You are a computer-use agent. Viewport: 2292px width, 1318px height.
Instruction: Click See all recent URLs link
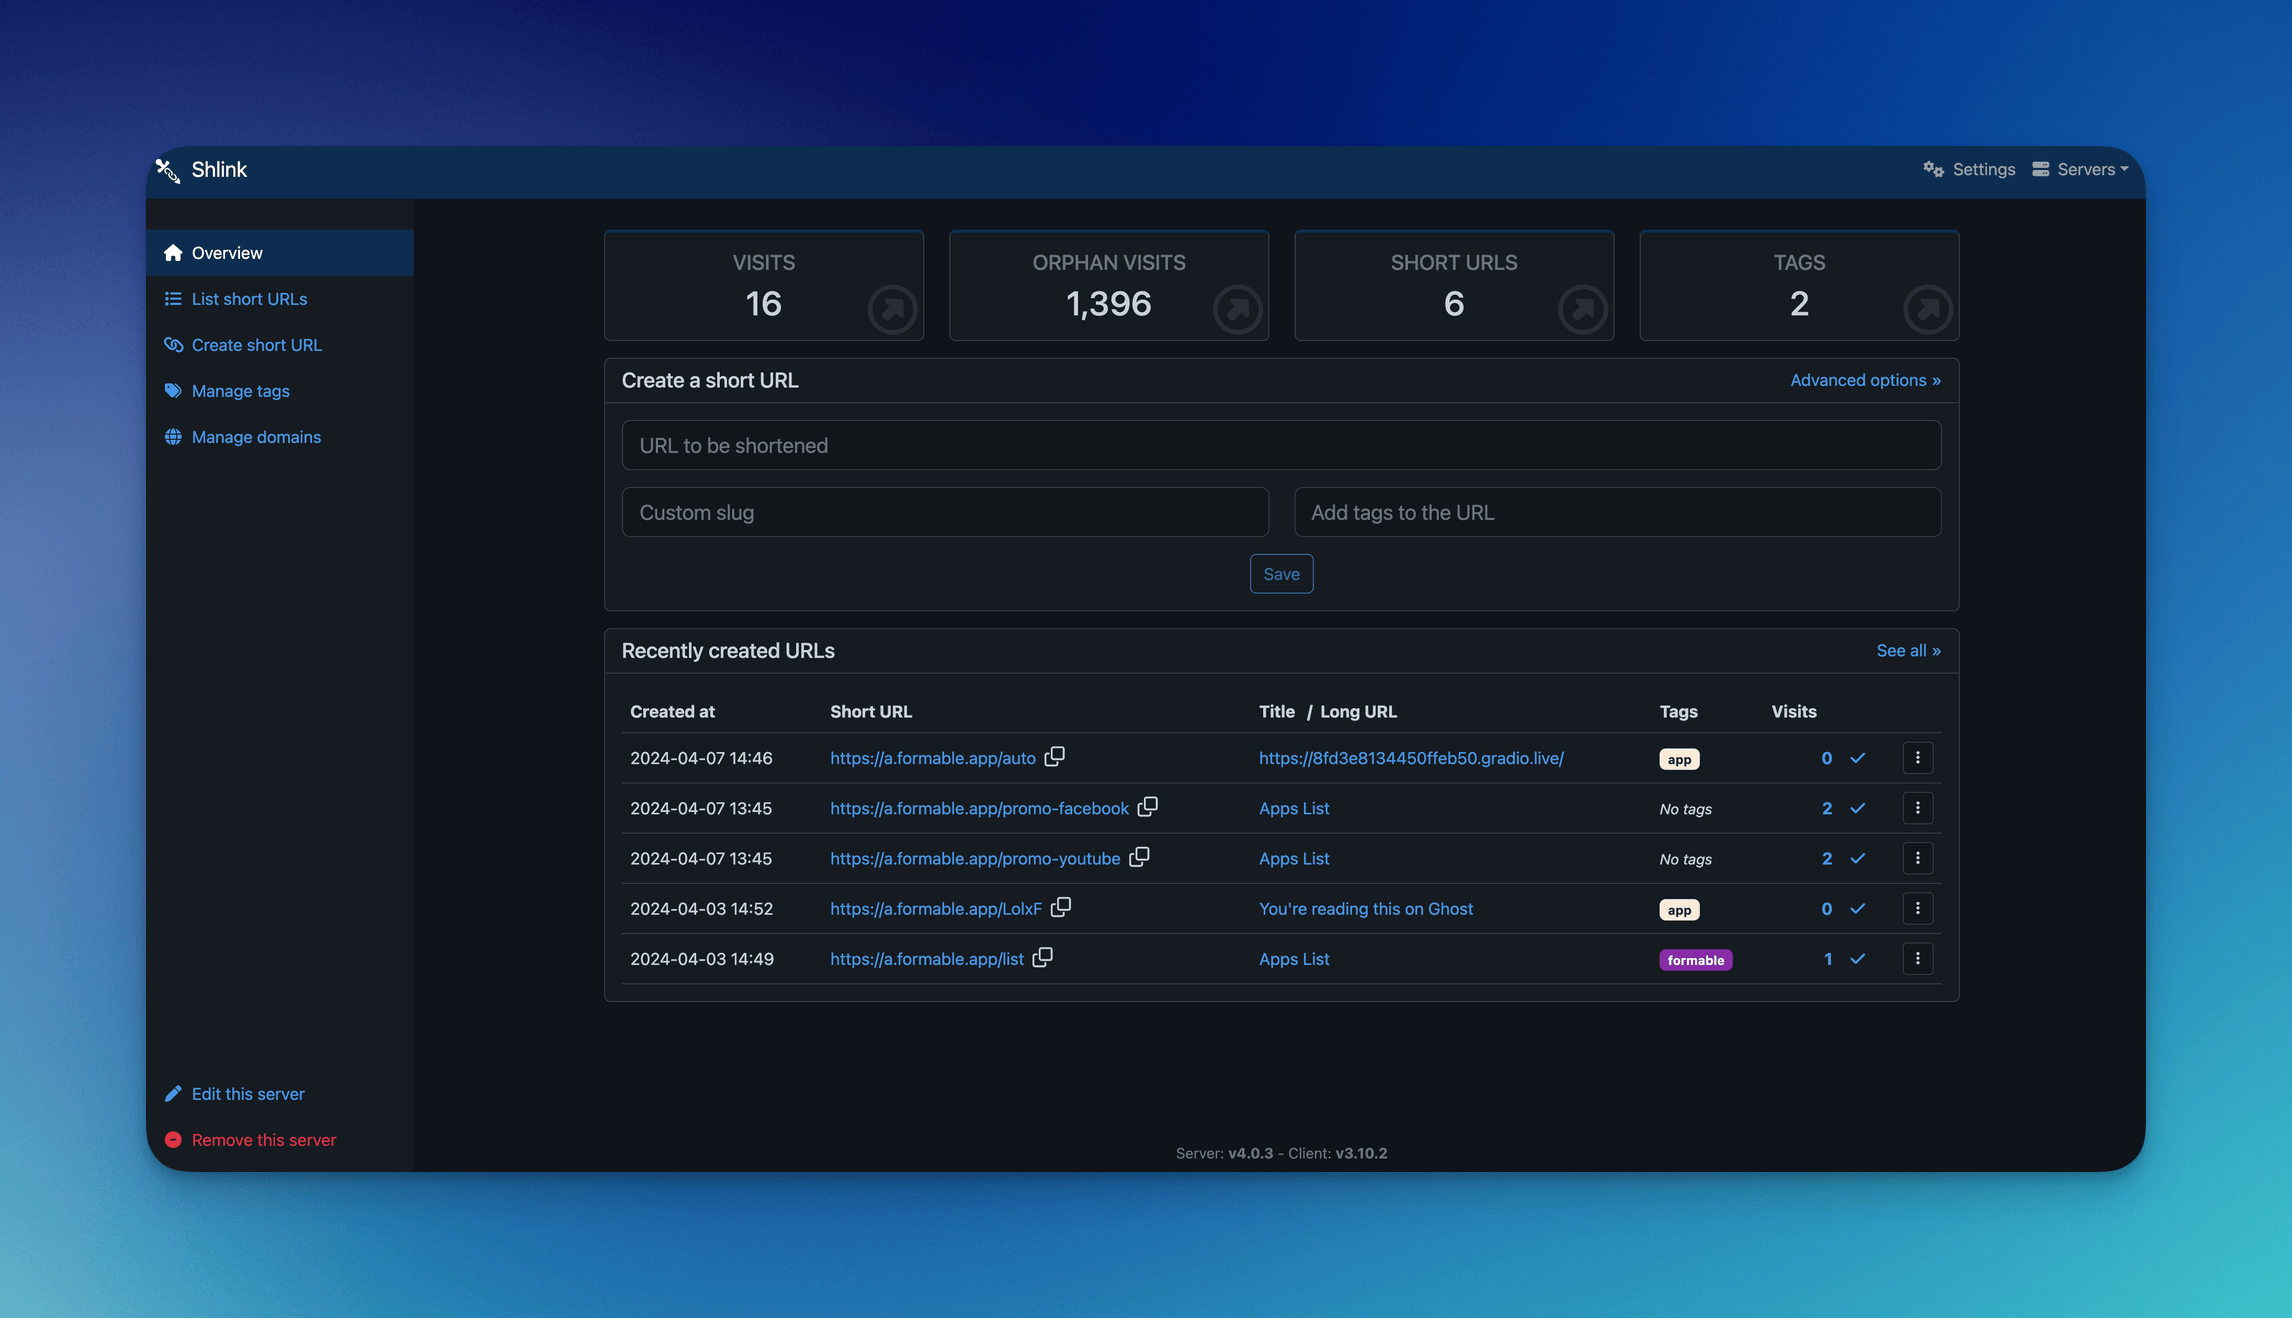click(1907, 651)
